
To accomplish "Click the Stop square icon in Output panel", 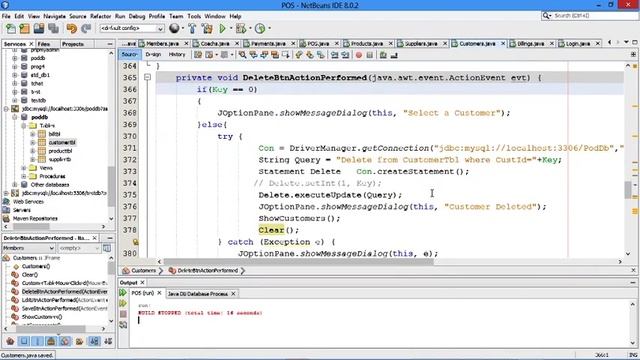I will click(x=123, y=314).
